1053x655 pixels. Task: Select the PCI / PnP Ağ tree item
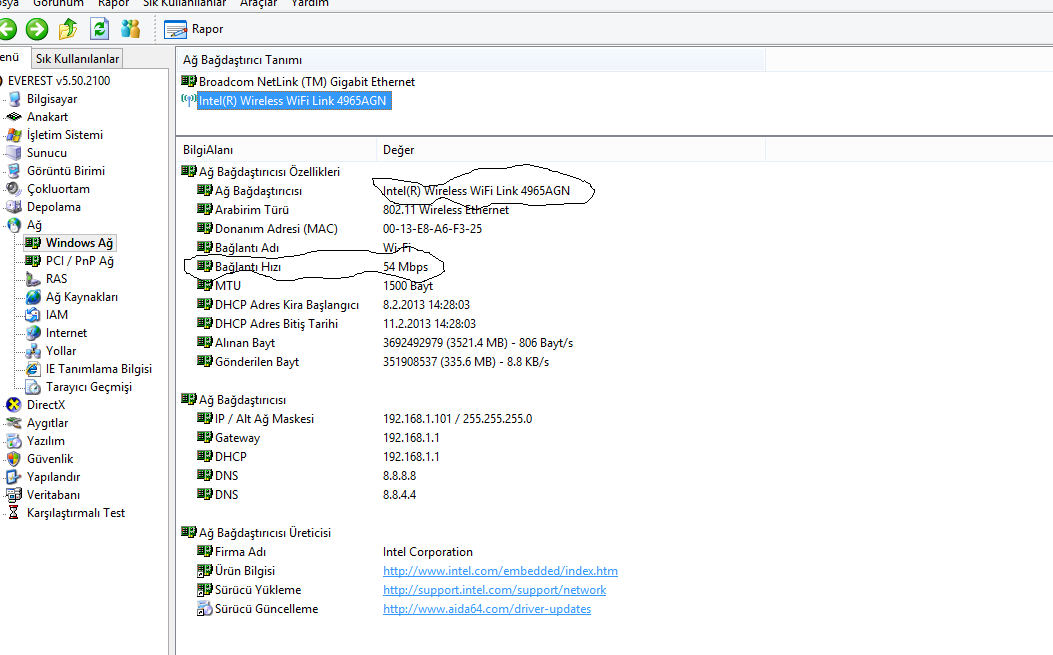coord(79,261)
